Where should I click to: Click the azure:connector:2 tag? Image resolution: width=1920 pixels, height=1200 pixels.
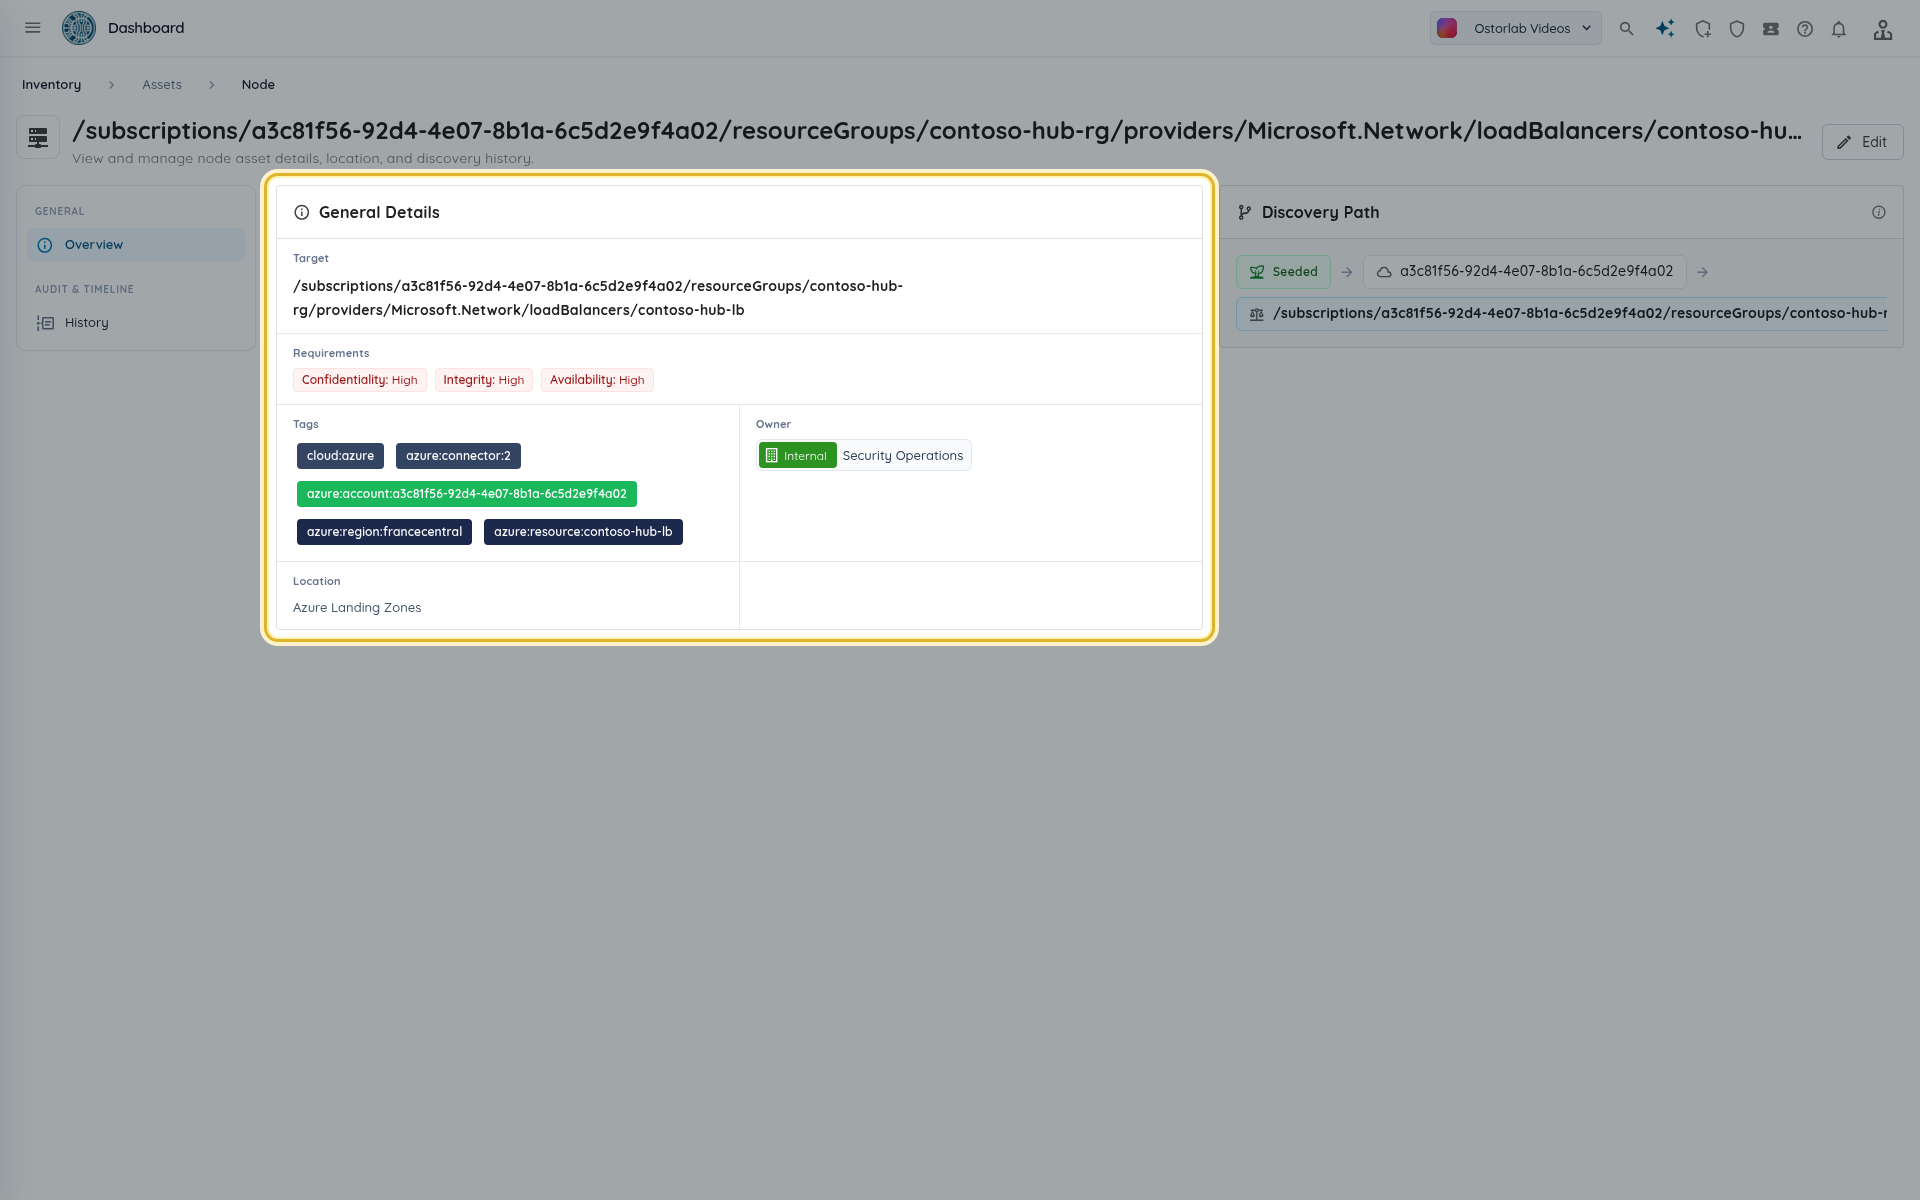[458, 456]
